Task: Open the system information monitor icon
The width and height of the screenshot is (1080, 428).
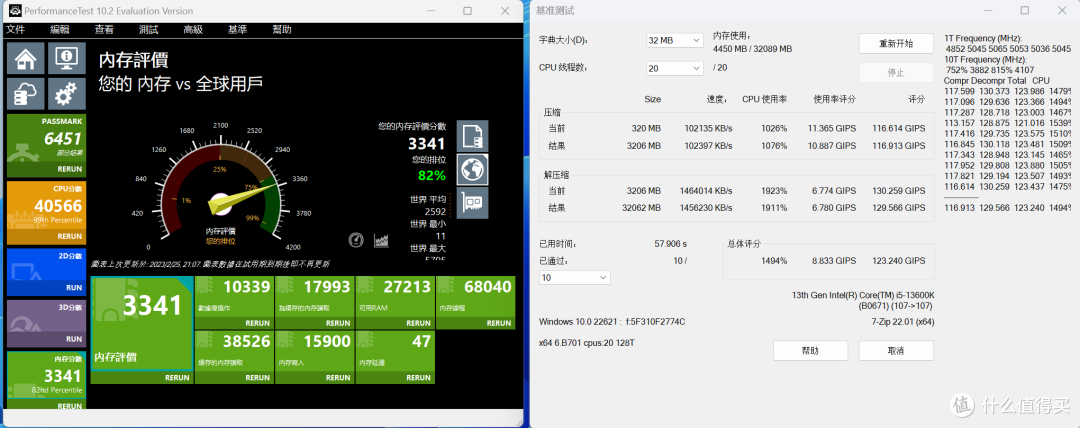Action: [67, 59]
